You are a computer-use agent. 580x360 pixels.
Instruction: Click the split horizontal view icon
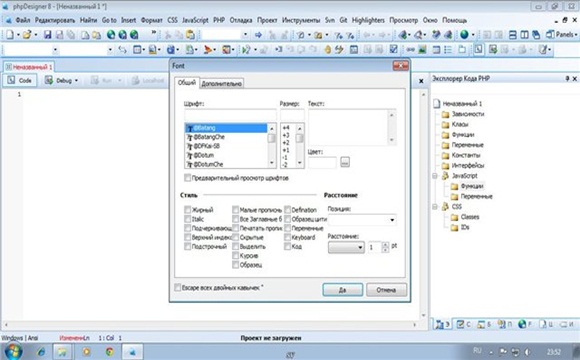click(x=513, y=35)
